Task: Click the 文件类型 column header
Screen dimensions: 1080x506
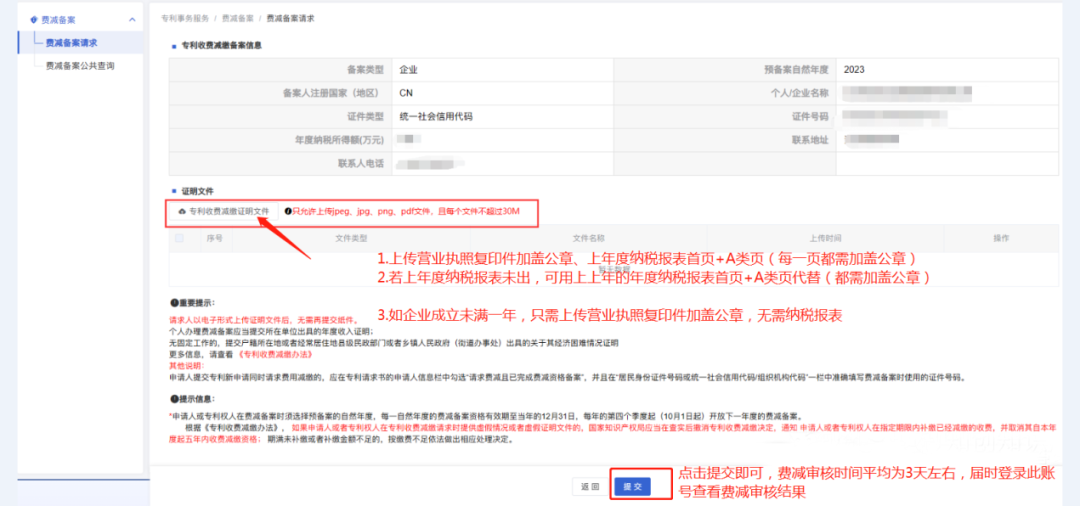Action: point(351,238)
